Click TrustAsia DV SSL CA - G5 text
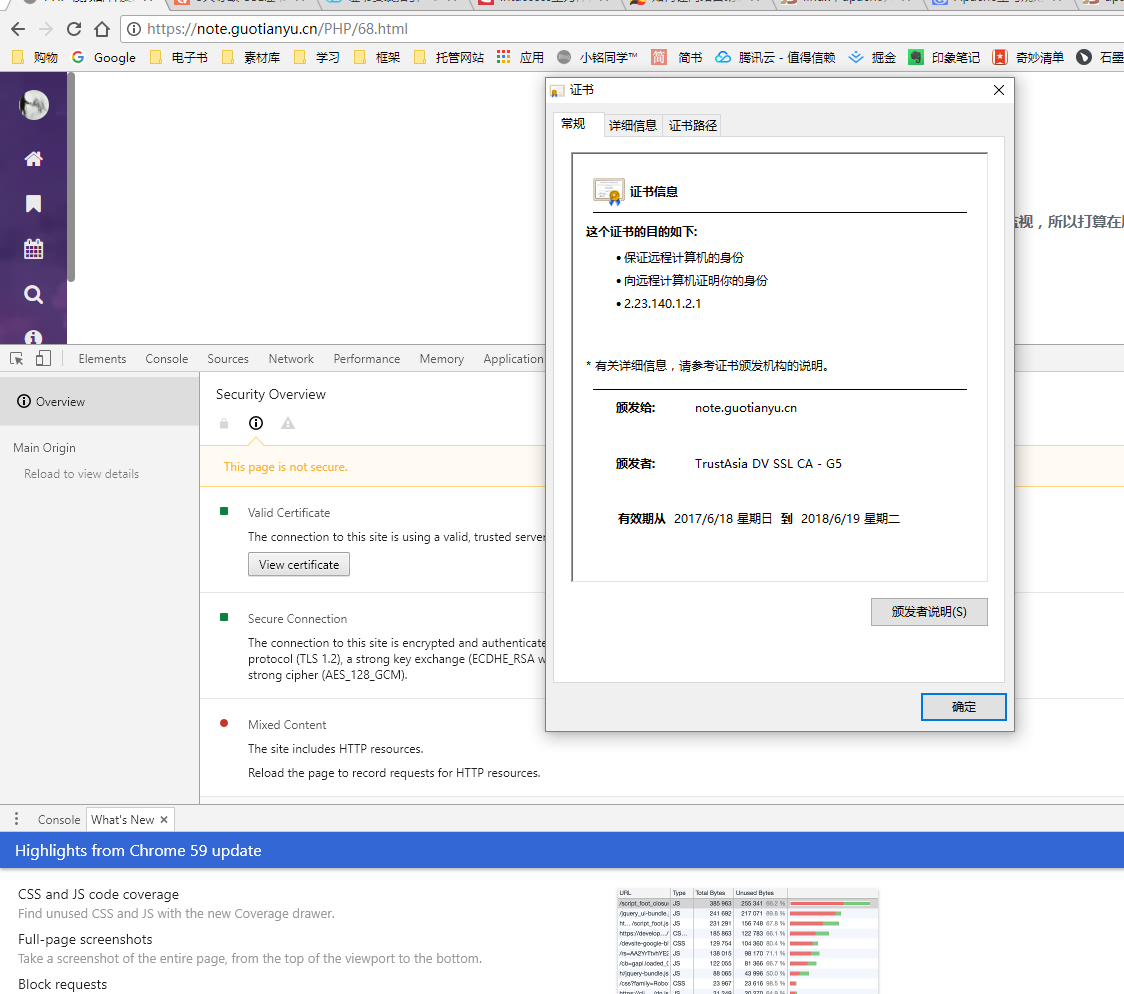 click(x=768, y=464)
